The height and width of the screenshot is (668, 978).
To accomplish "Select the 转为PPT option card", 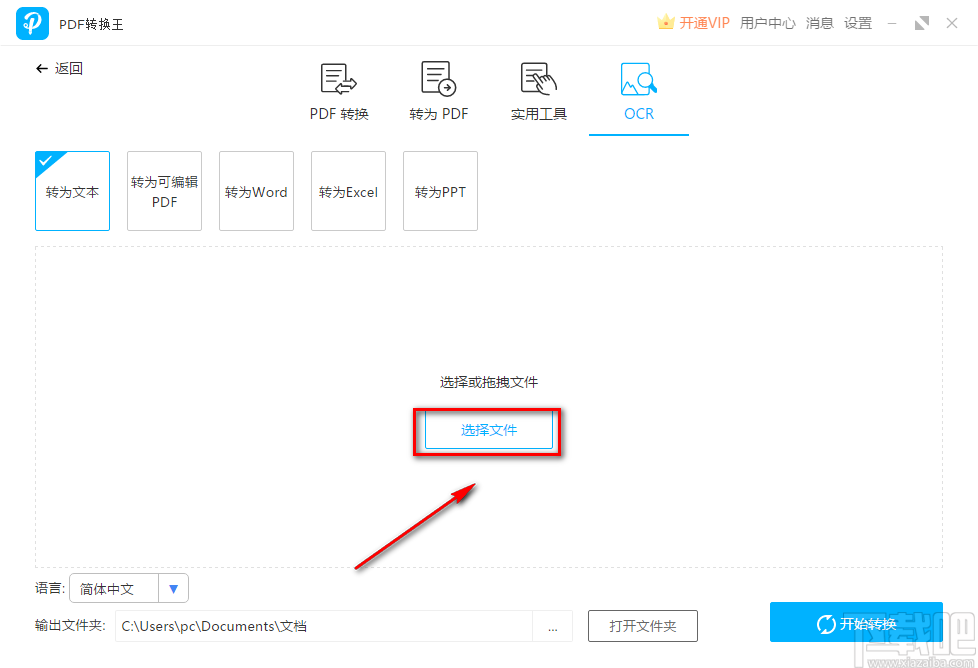I will (440, 191).
